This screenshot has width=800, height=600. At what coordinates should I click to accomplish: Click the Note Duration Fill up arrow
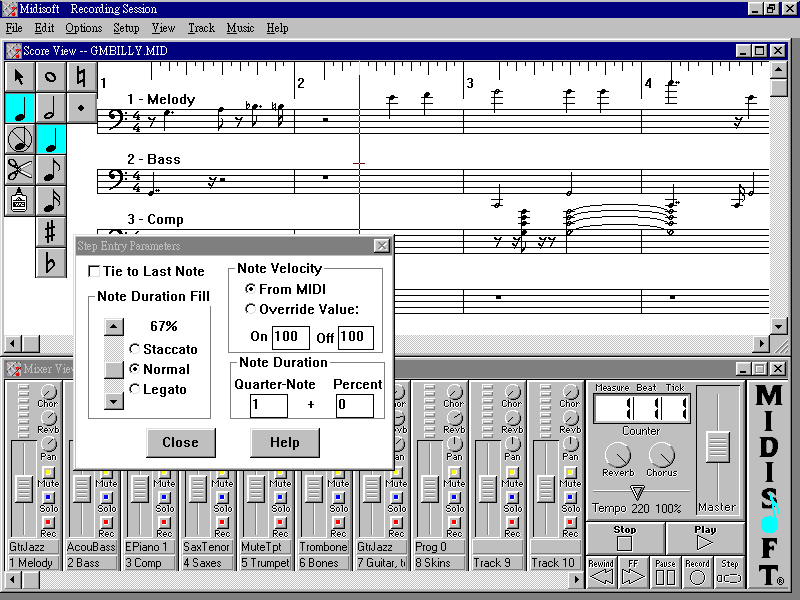(x=114, y=326)
